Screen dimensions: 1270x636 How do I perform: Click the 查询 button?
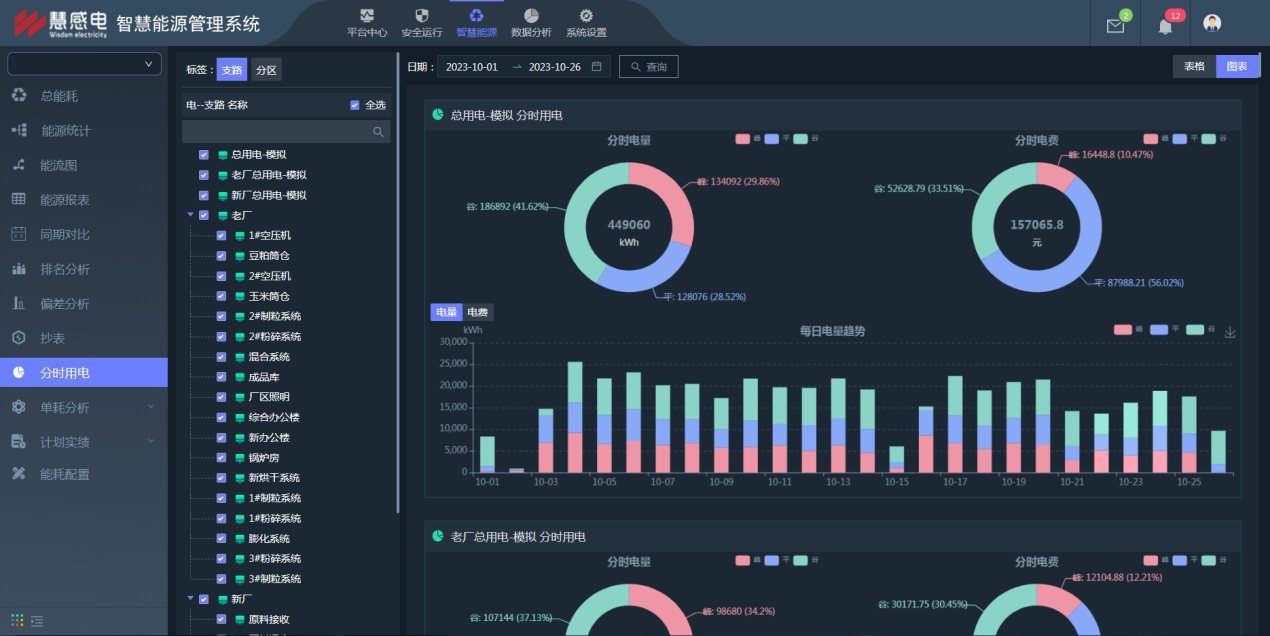click(648, 67)
